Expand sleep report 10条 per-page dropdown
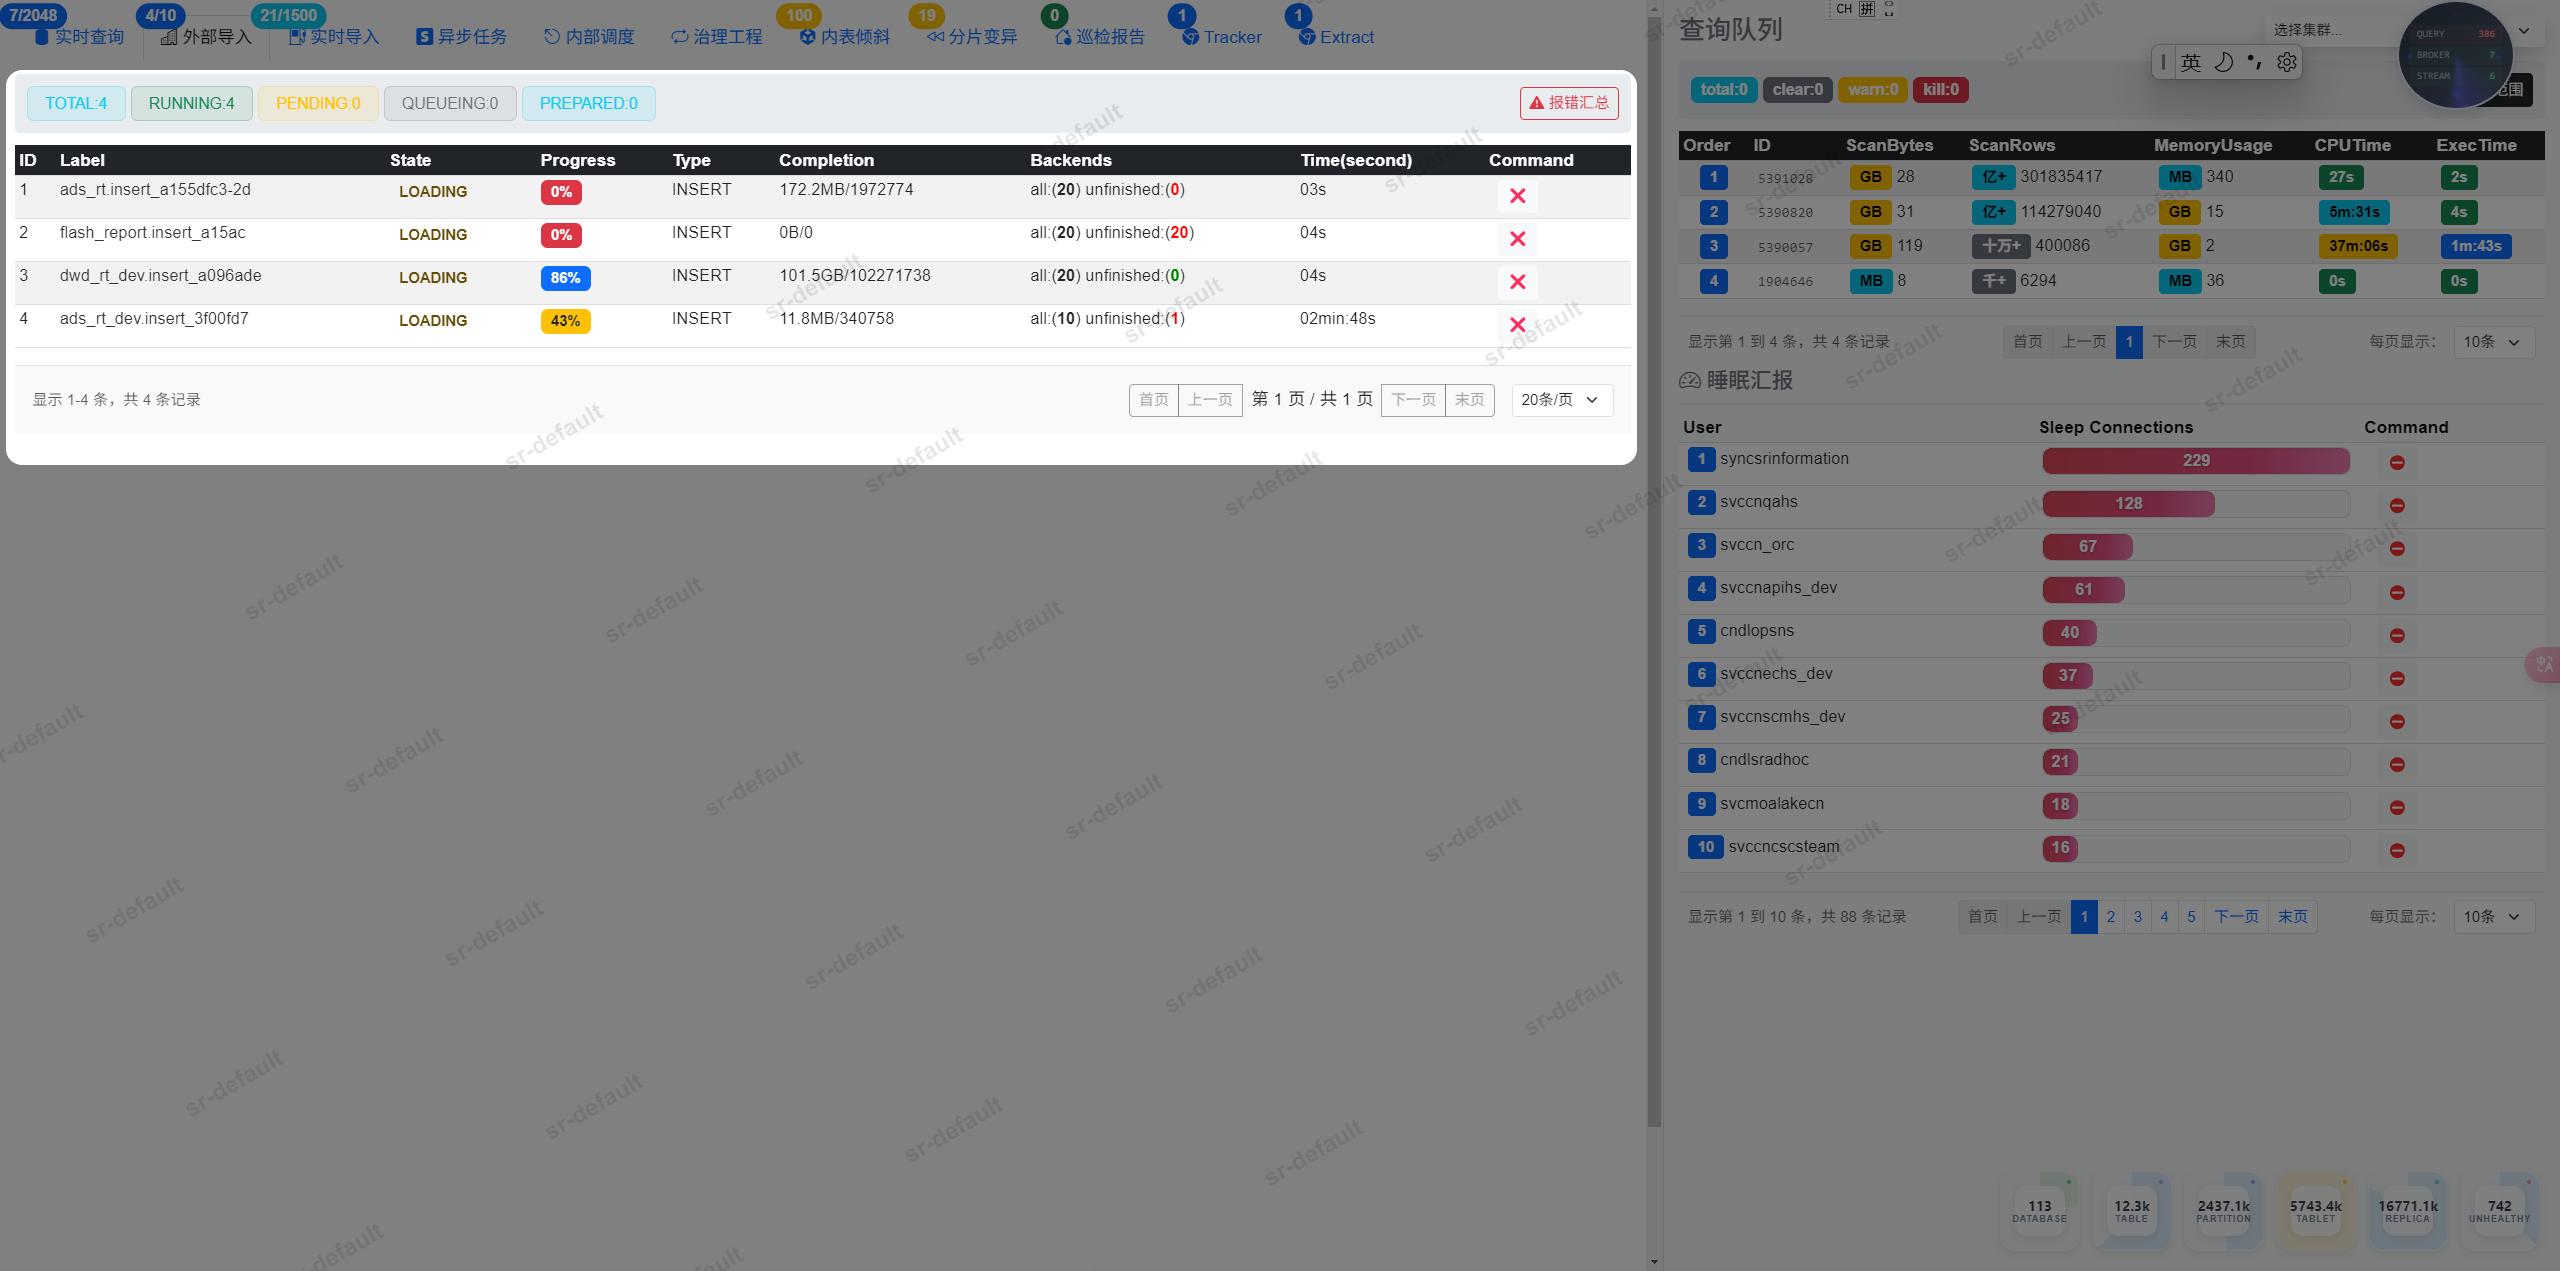The height and width of the screenshot is (1271, 2560). 2492,916
